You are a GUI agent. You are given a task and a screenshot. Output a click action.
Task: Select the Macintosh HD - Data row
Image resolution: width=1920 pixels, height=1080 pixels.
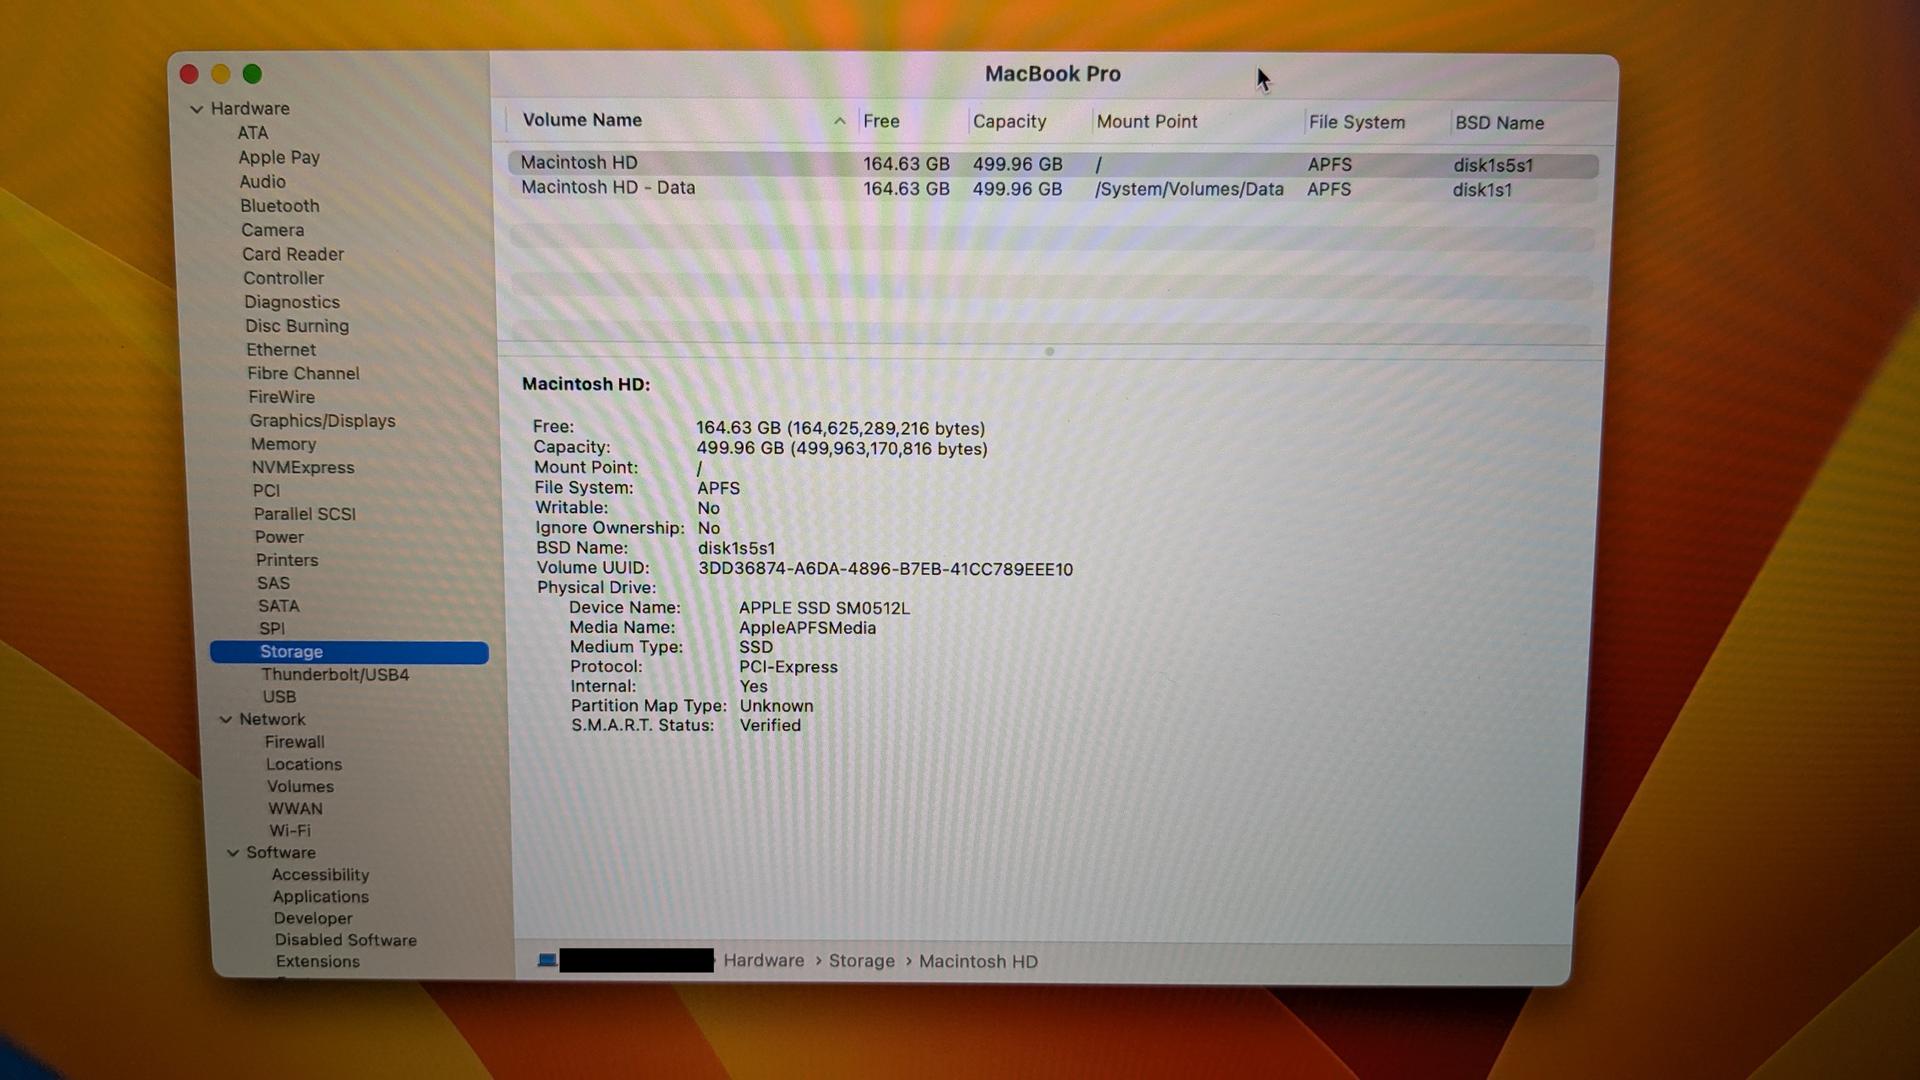coord(607,188)
